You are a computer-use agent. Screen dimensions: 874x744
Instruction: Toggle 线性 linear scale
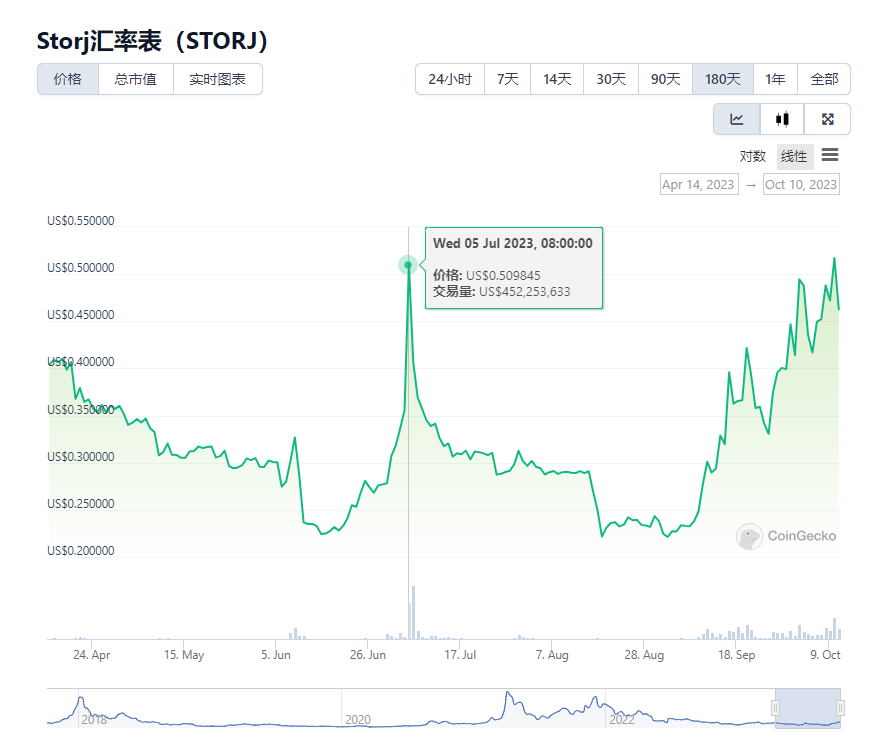795,156
